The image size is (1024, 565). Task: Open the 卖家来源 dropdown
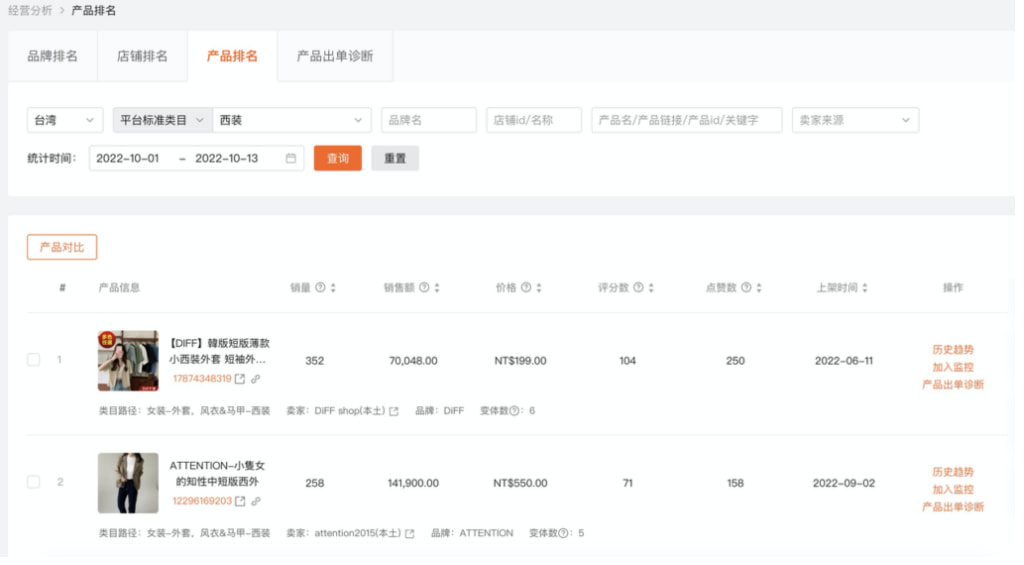click(x=856, y=120)
